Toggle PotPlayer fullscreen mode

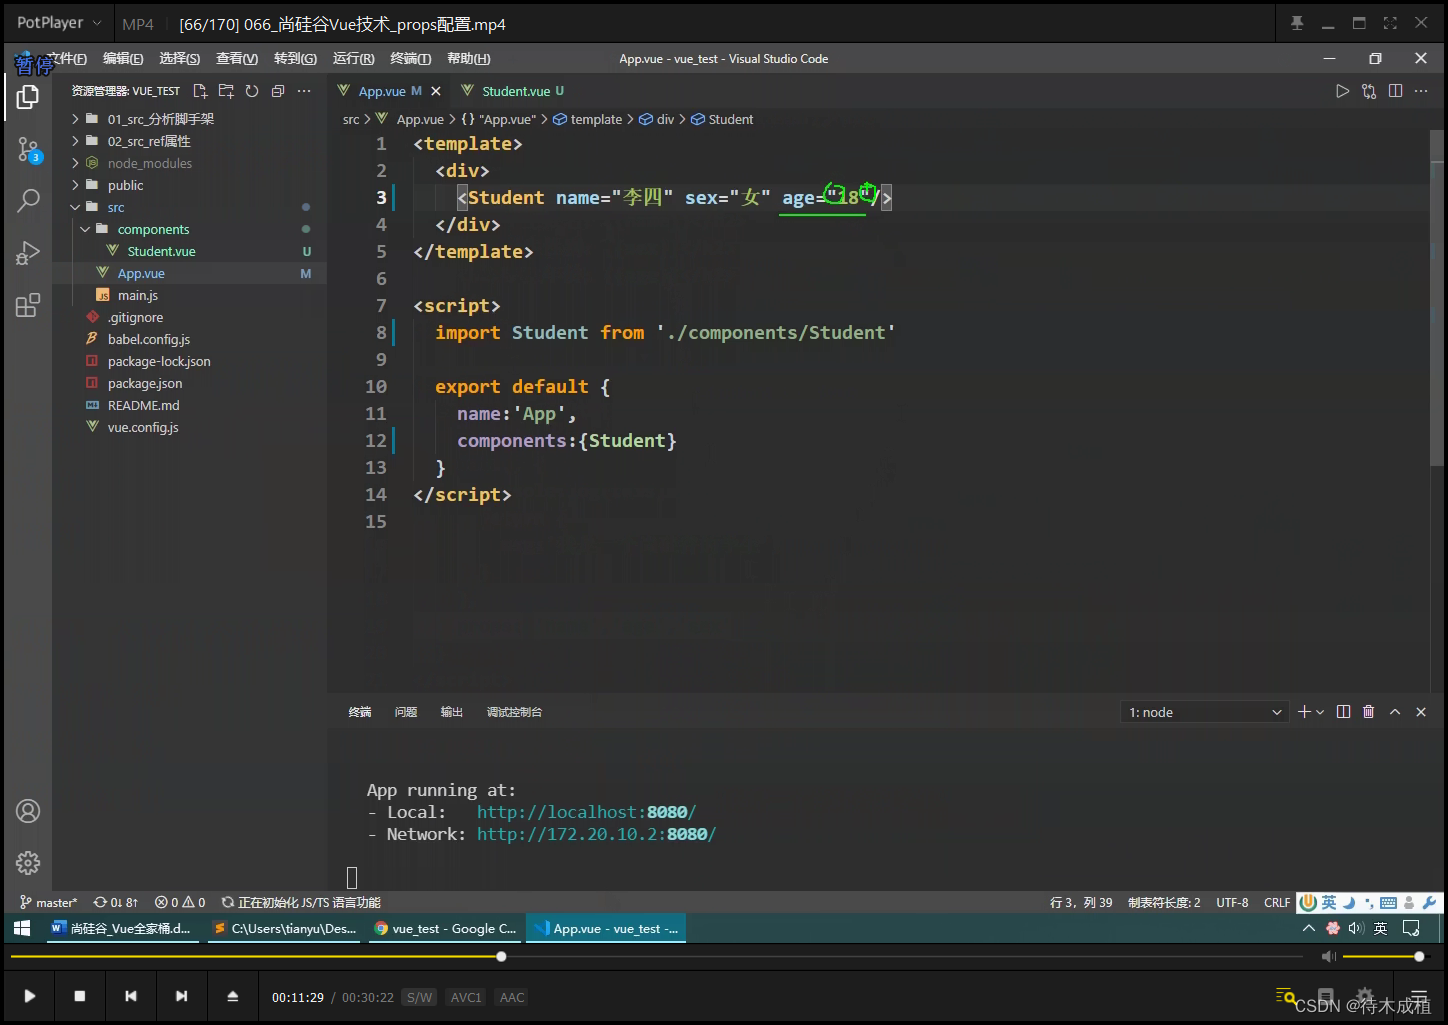[1390, 23]
